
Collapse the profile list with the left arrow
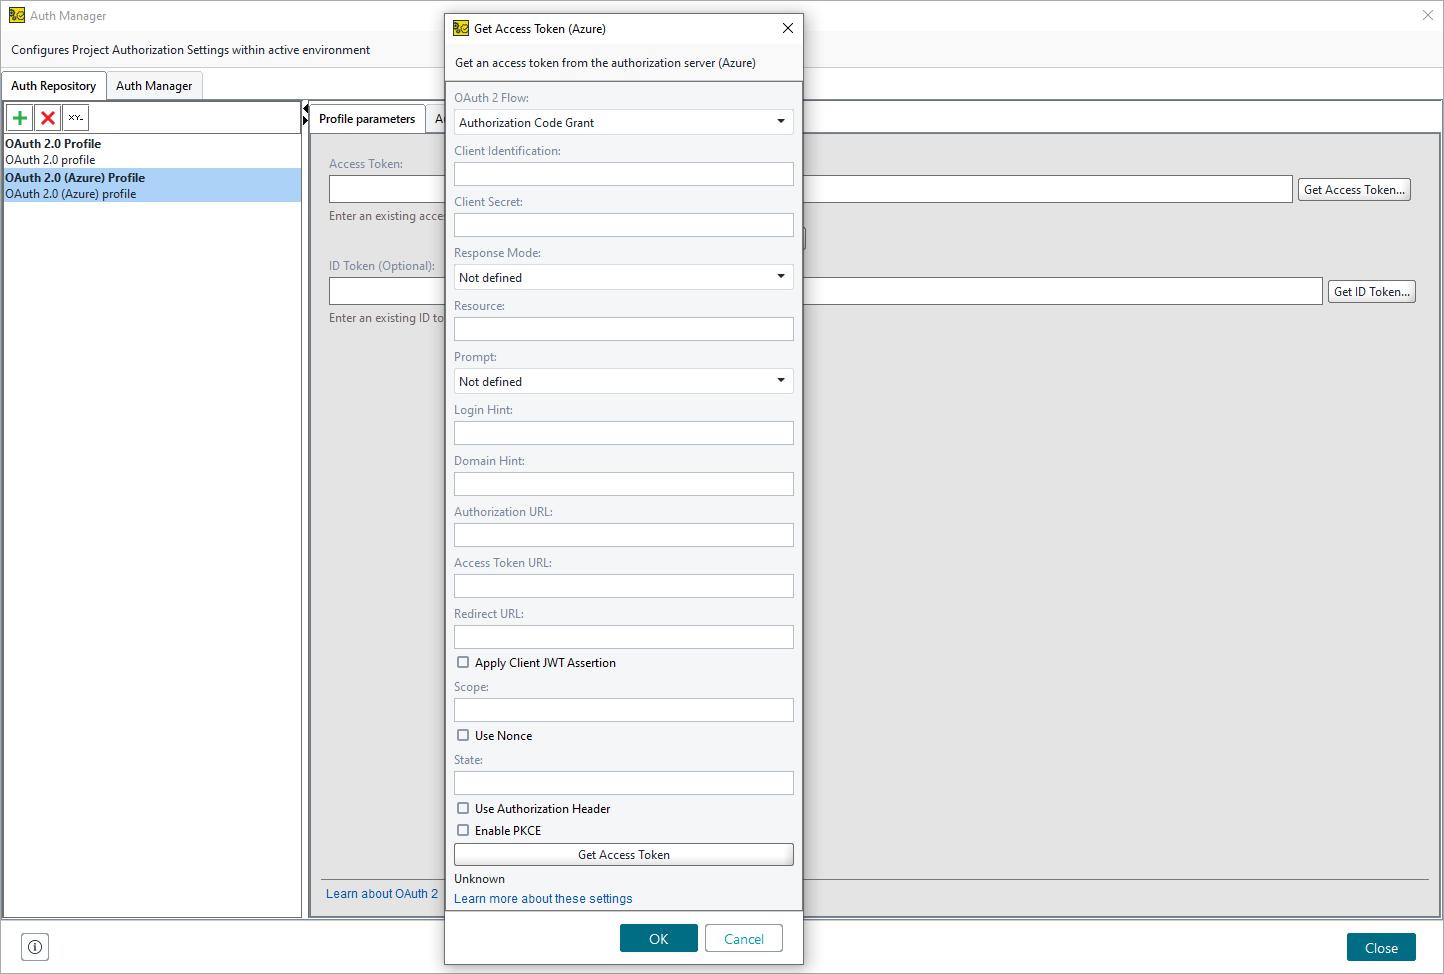tap(305, 108)
